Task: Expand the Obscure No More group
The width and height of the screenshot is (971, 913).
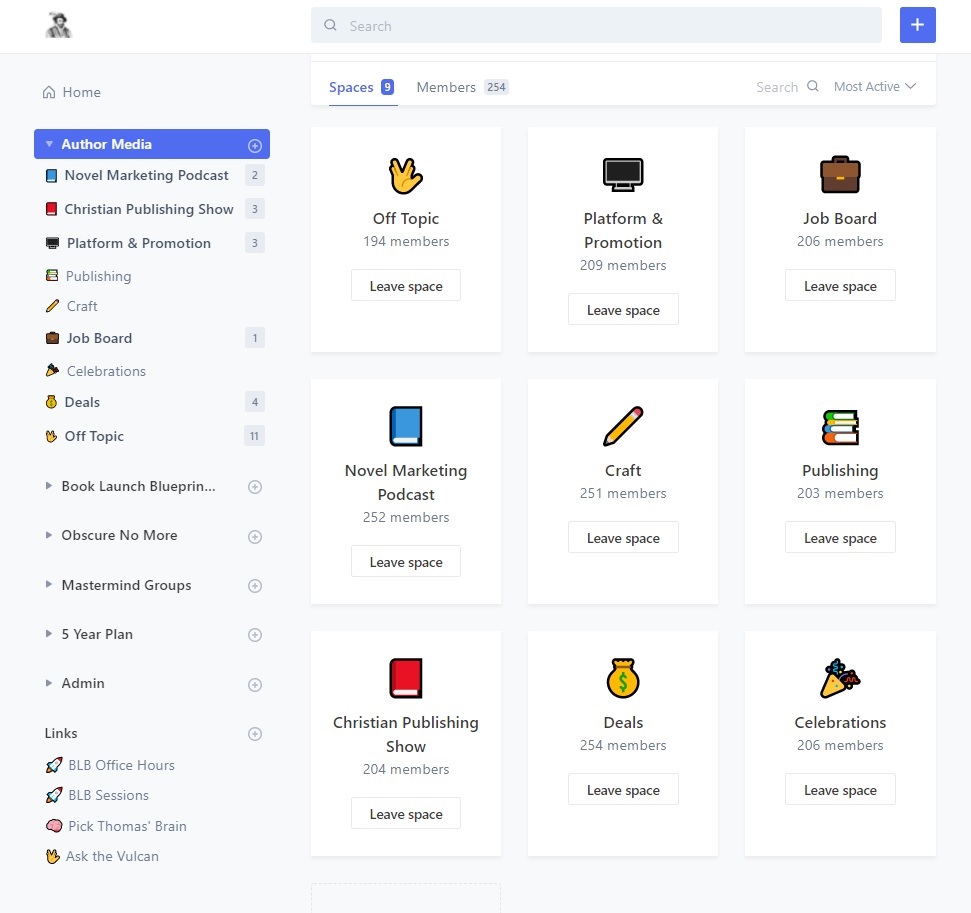Action: click(49, 535)
